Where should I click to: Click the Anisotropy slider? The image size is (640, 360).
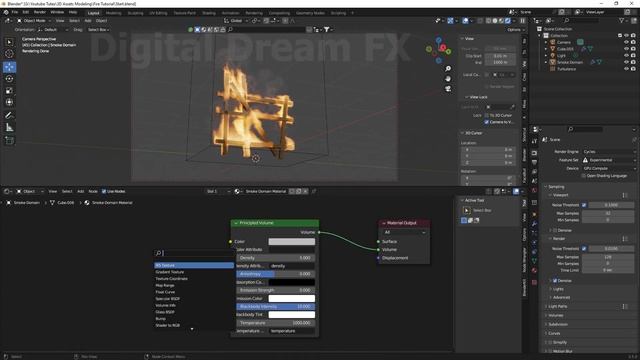tap(276, 274)
